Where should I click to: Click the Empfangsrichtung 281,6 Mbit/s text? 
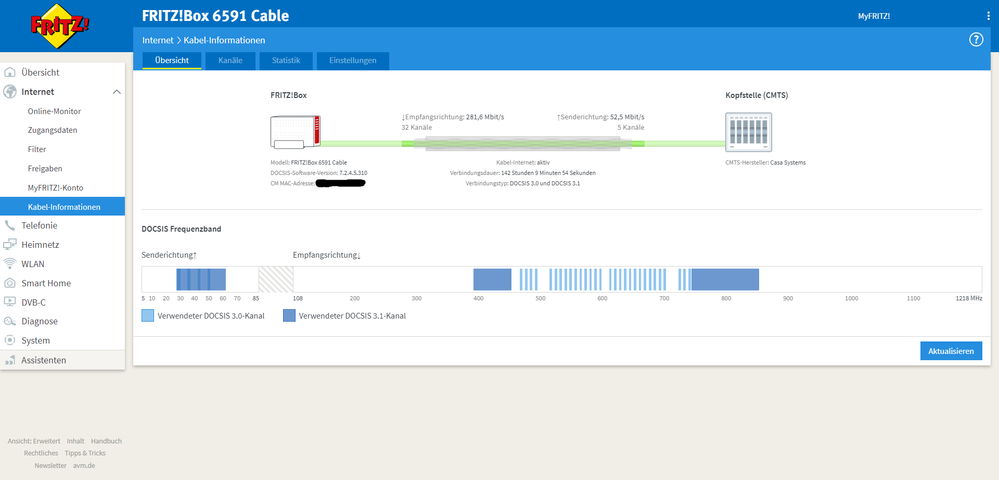(453, 117)
